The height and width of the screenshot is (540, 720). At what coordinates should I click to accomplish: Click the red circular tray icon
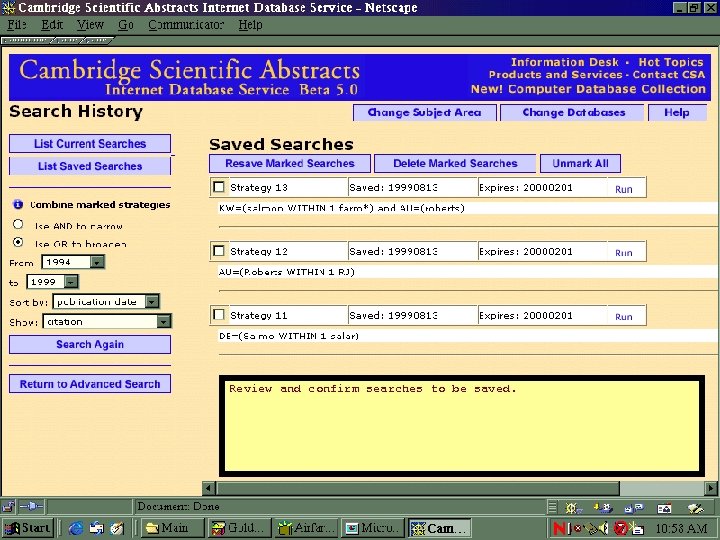coord(620,529)
